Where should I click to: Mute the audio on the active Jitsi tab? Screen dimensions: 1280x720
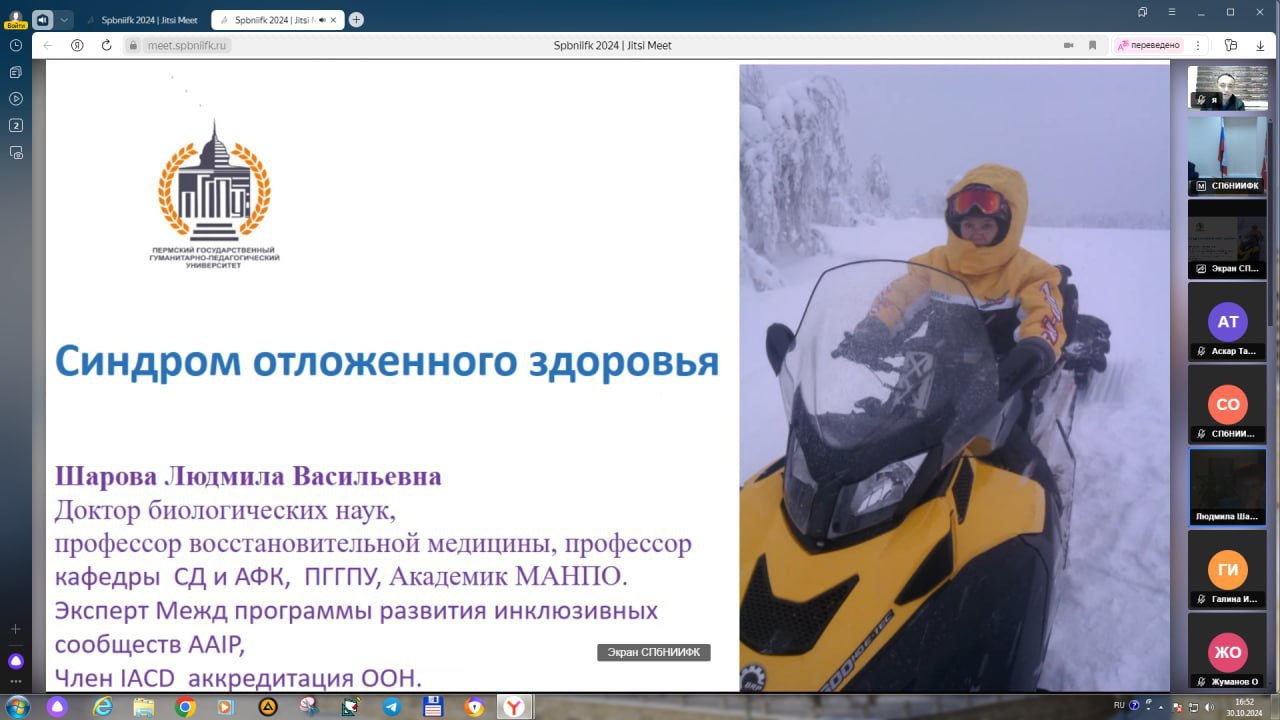[323, 20]
